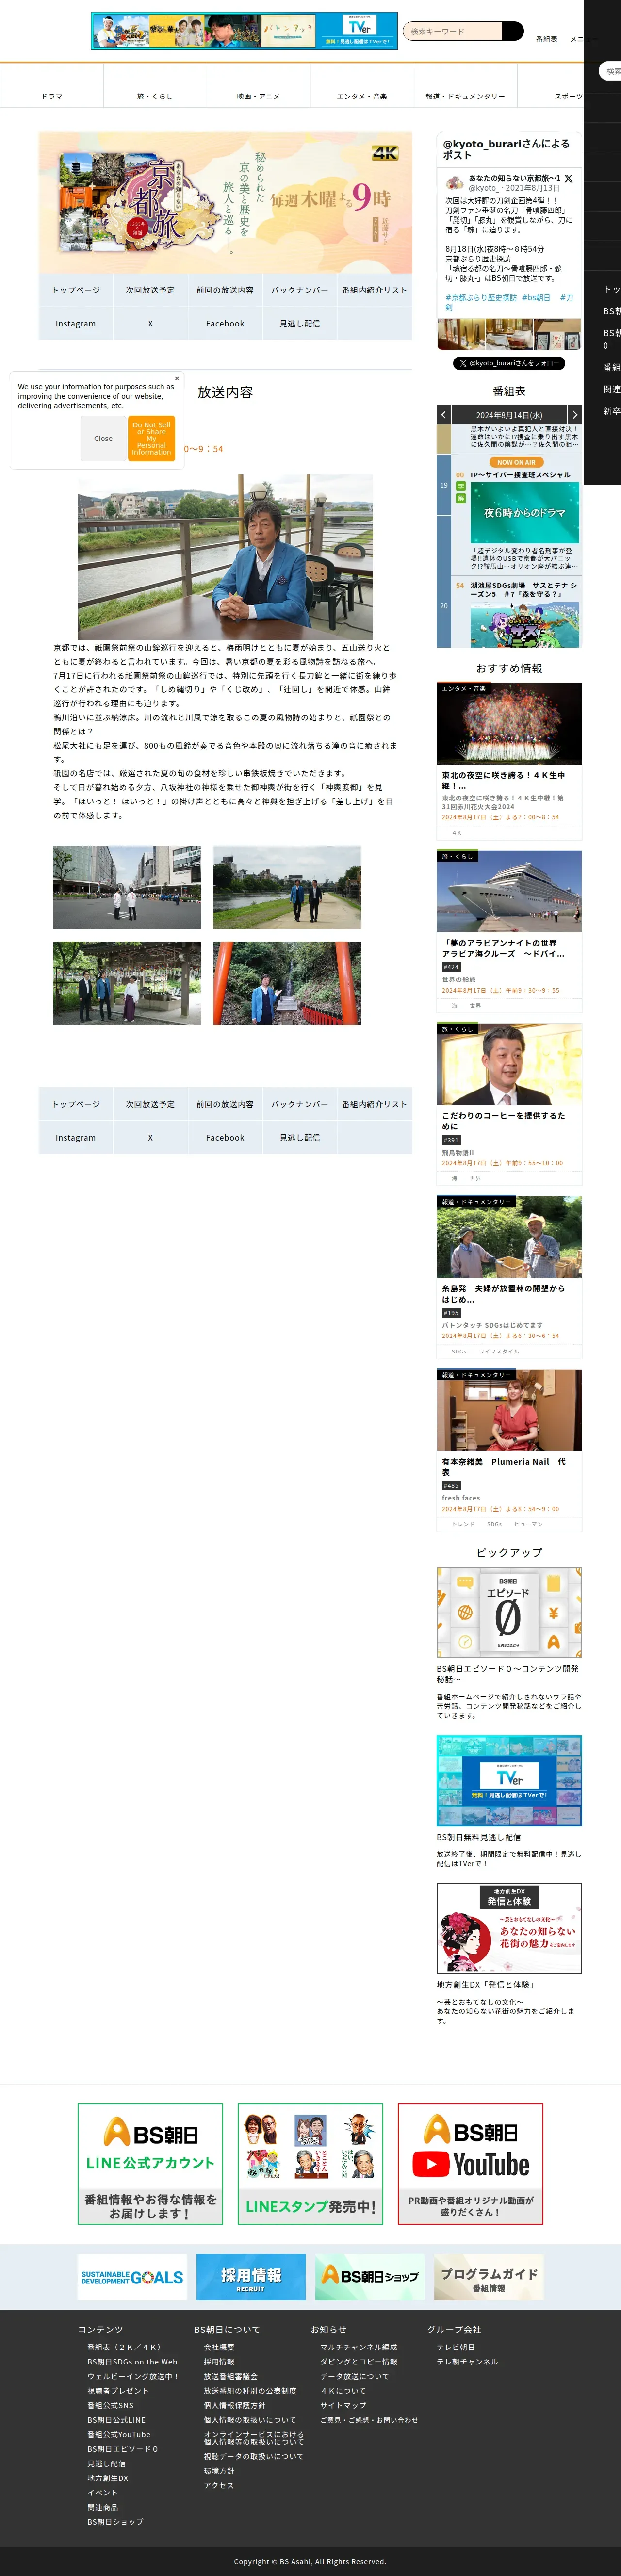The width and height of the screenshot is (621, 2576).
Task: Open Instagram link under the 京都旅 banner
Action: coord(76,324)
